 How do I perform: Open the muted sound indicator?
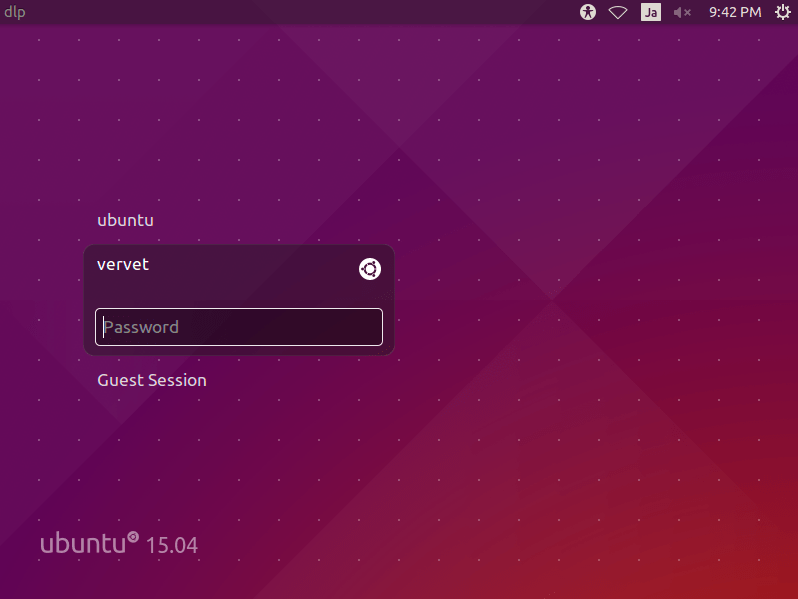point(682,12)
